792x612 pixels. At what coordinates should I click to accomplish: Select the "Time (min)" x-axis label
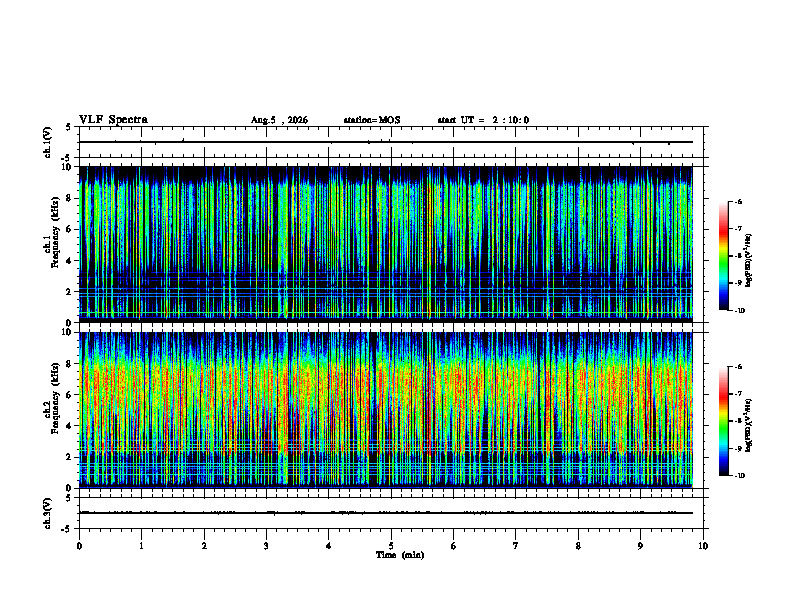pyautogui.click(x=400, y=555)
